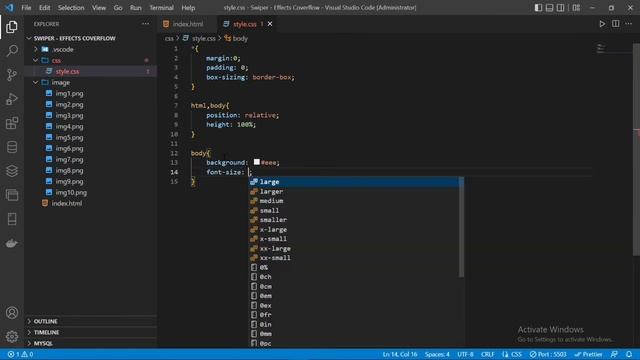Open the Manage gear icon
The image size is (640, 360).
[12, 336]
